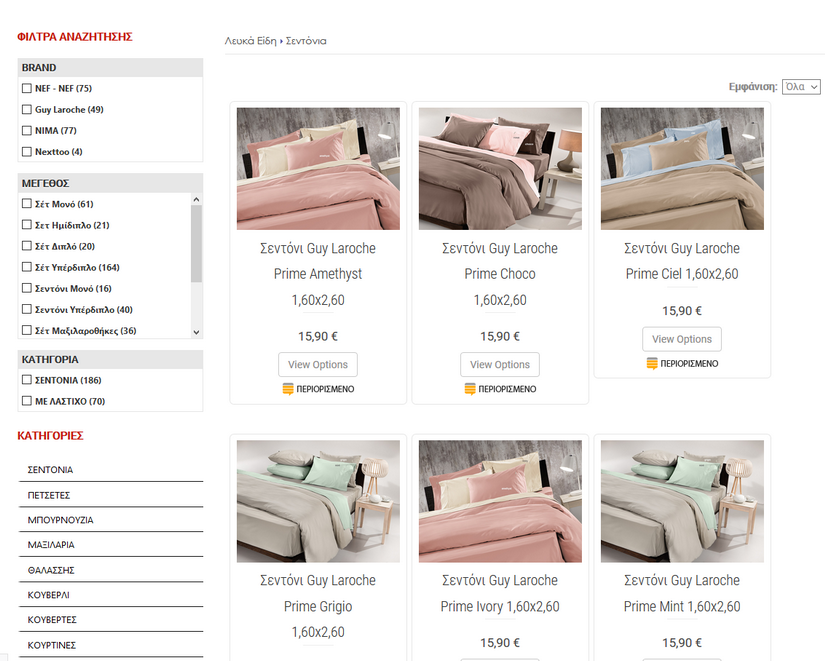Enable the NIMA (77) brand filter
The image size is (825, 661).
27,131
